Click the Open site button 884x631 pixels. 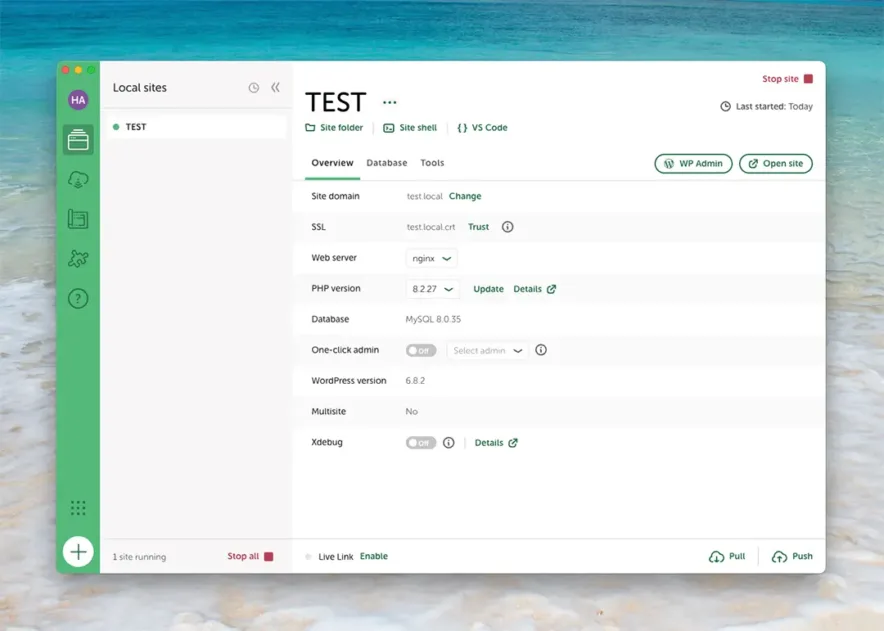pyautogui.click(x=776, y=164)
